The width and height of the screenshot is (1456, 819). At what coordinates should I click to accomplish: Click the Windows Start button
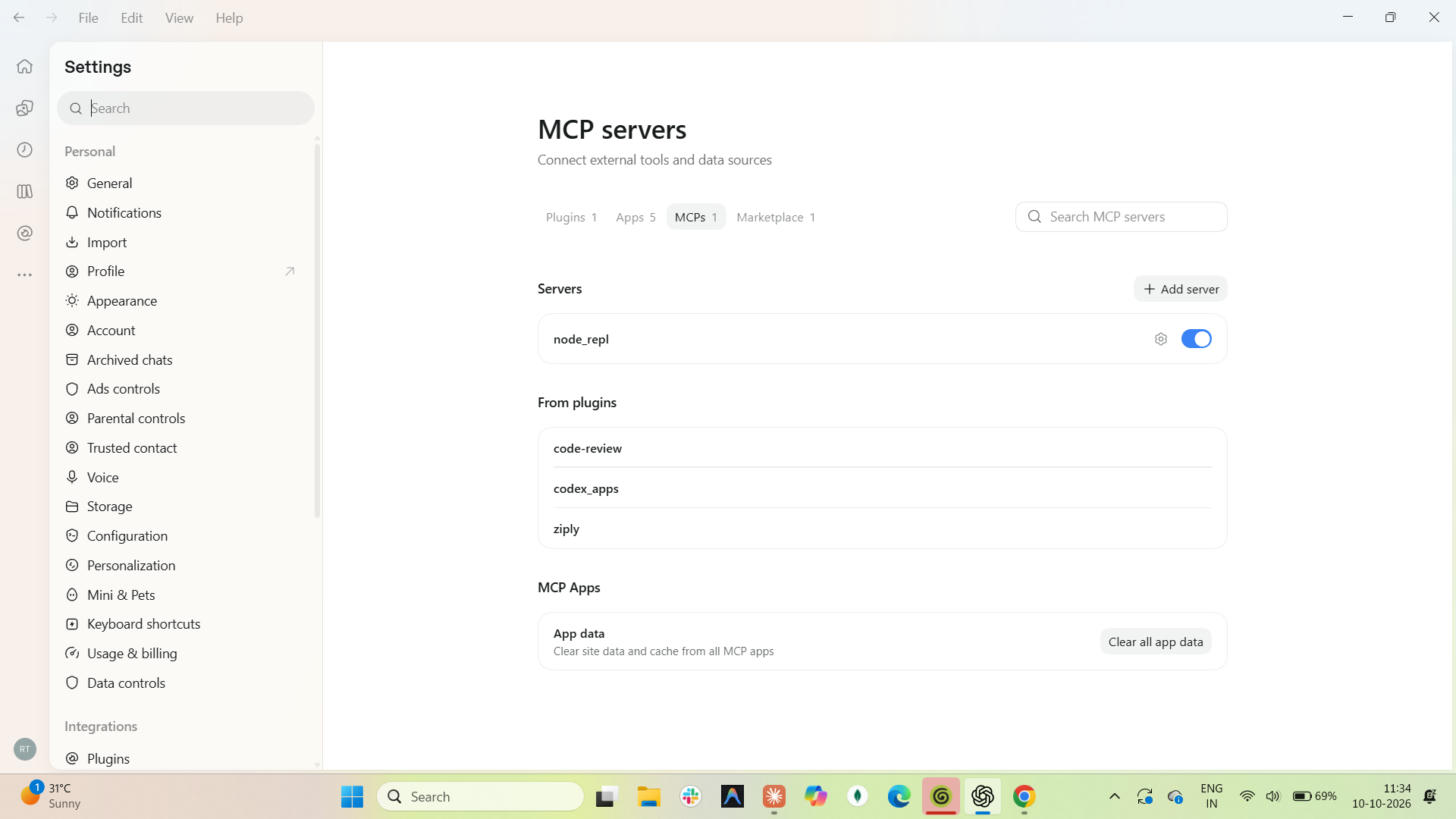[x=352, y=797]
